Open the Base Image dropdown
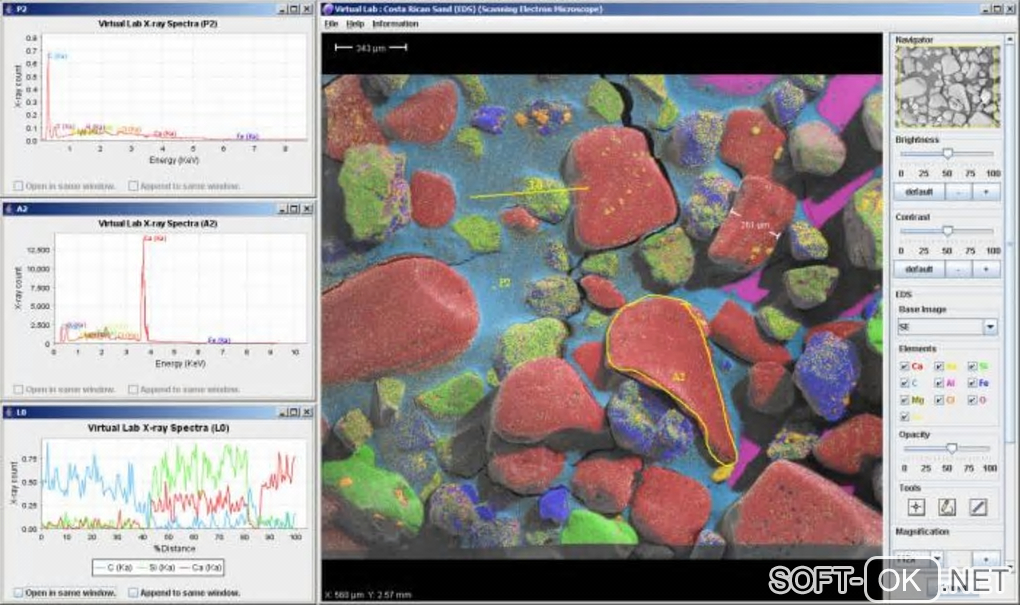This screenshot has width=1020, height=605. 989,327
